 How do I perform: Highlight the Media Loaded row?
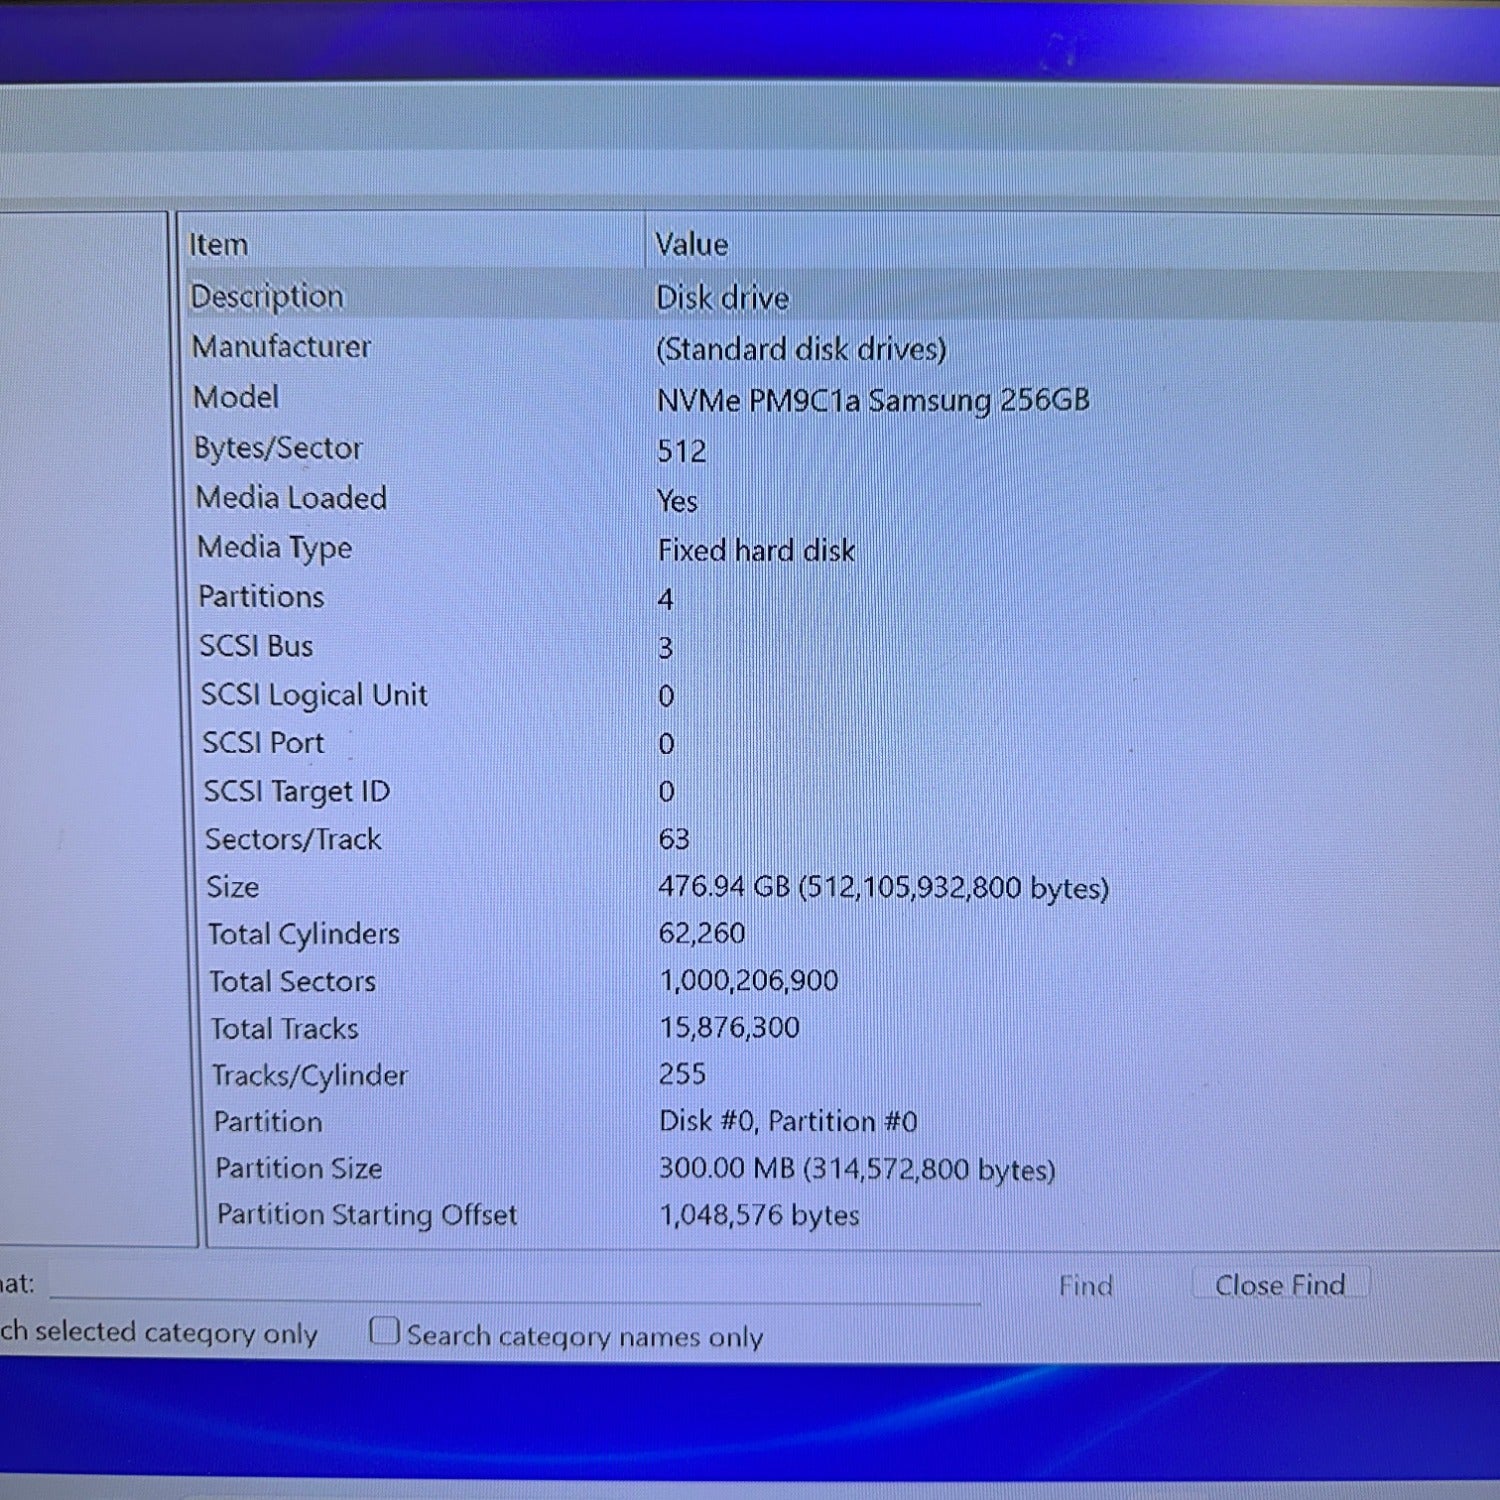click(x=291, y=498)
